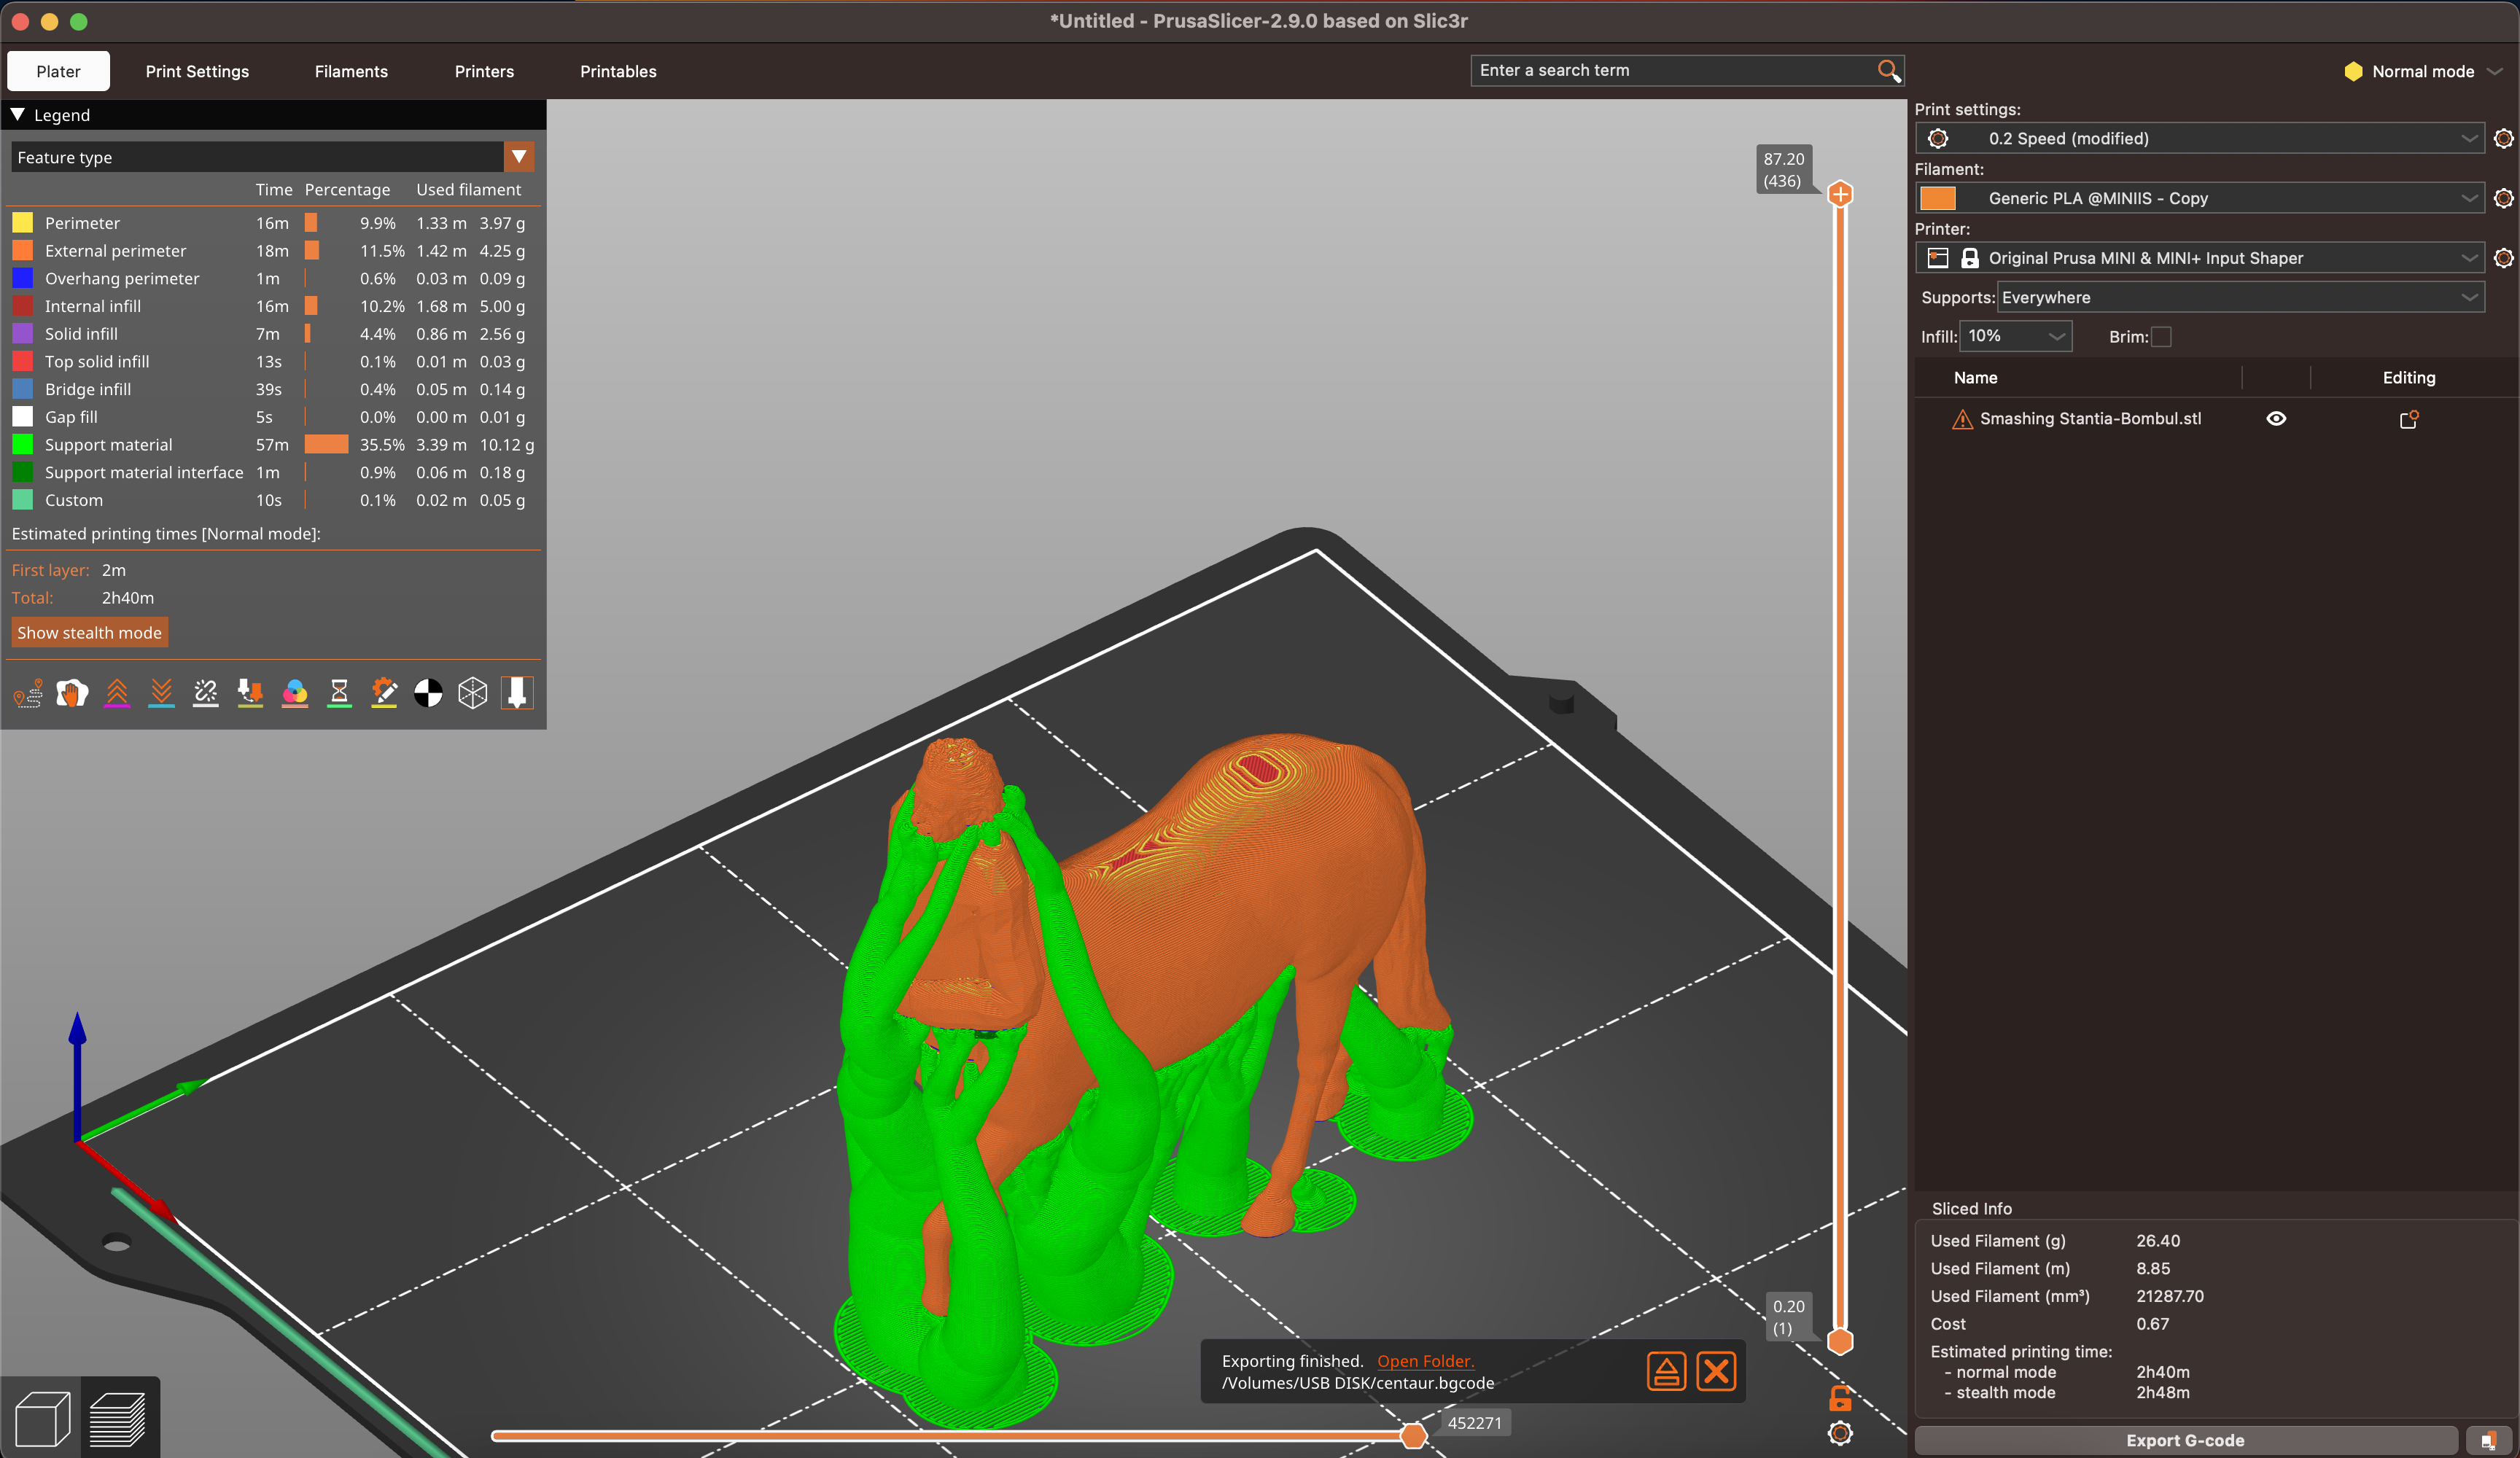The height and width of the screenshot is (1458, 2520).
Task: Open Supports Everywhere dropdown
Action: [2241, 297]
